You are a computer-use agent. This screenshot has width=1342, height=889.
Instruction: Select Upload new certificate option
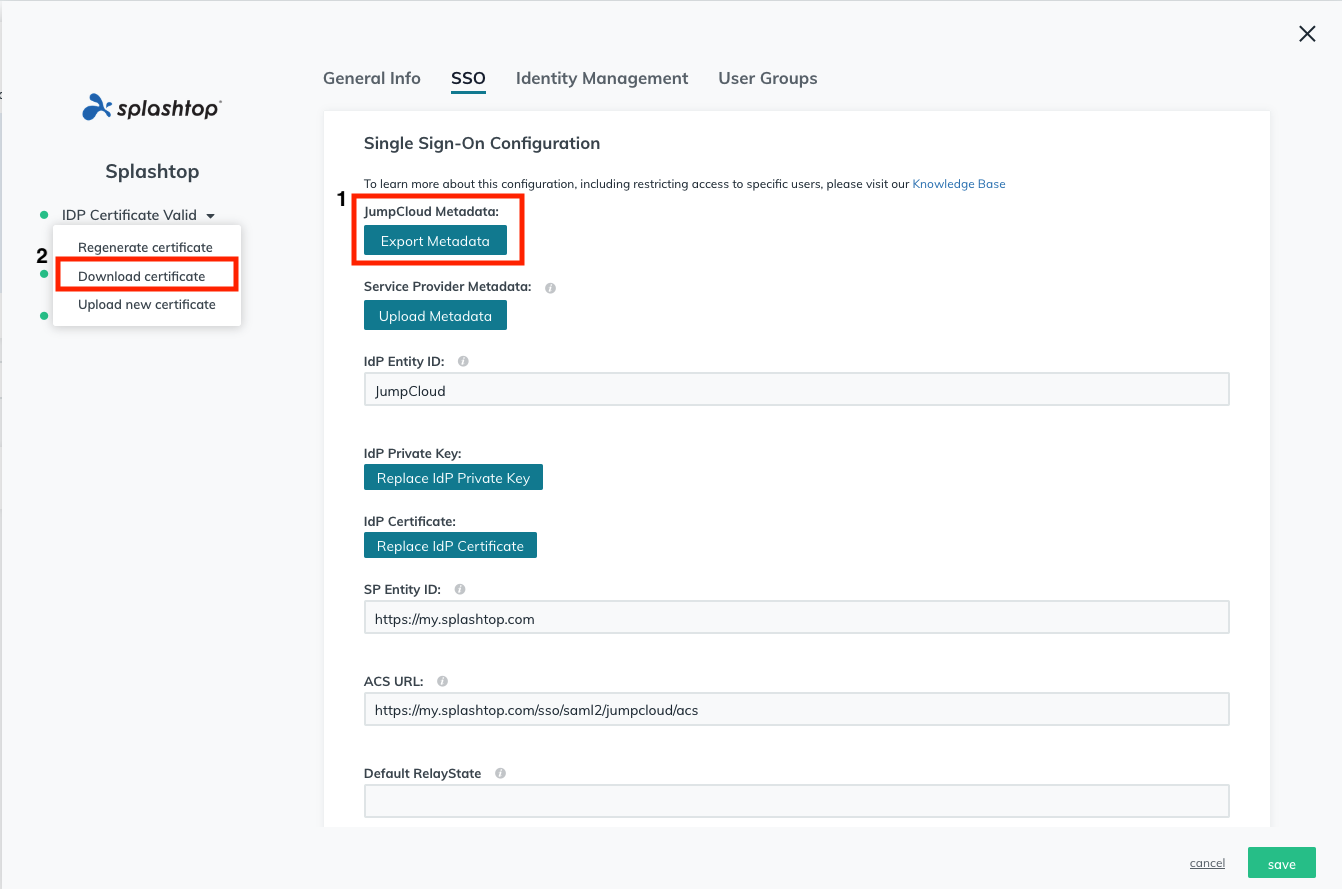click(146, 305)
